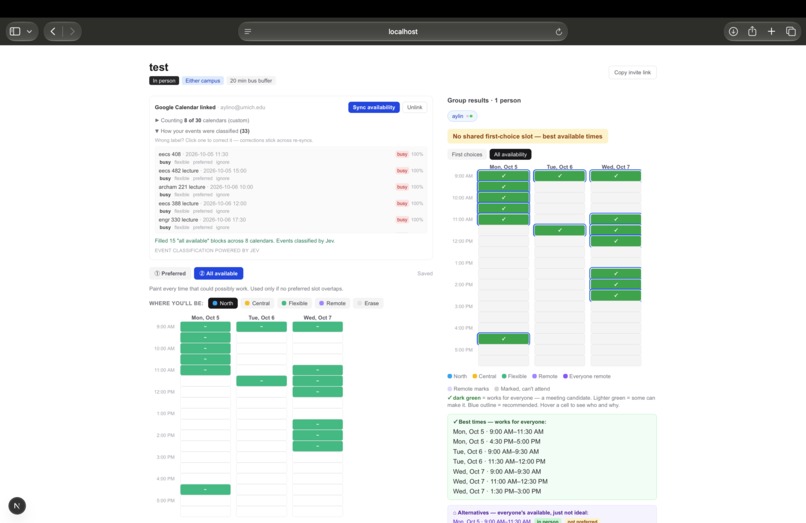Select the North location brush
Viewport: 806px width, 523px height.
tap(223, 303)
